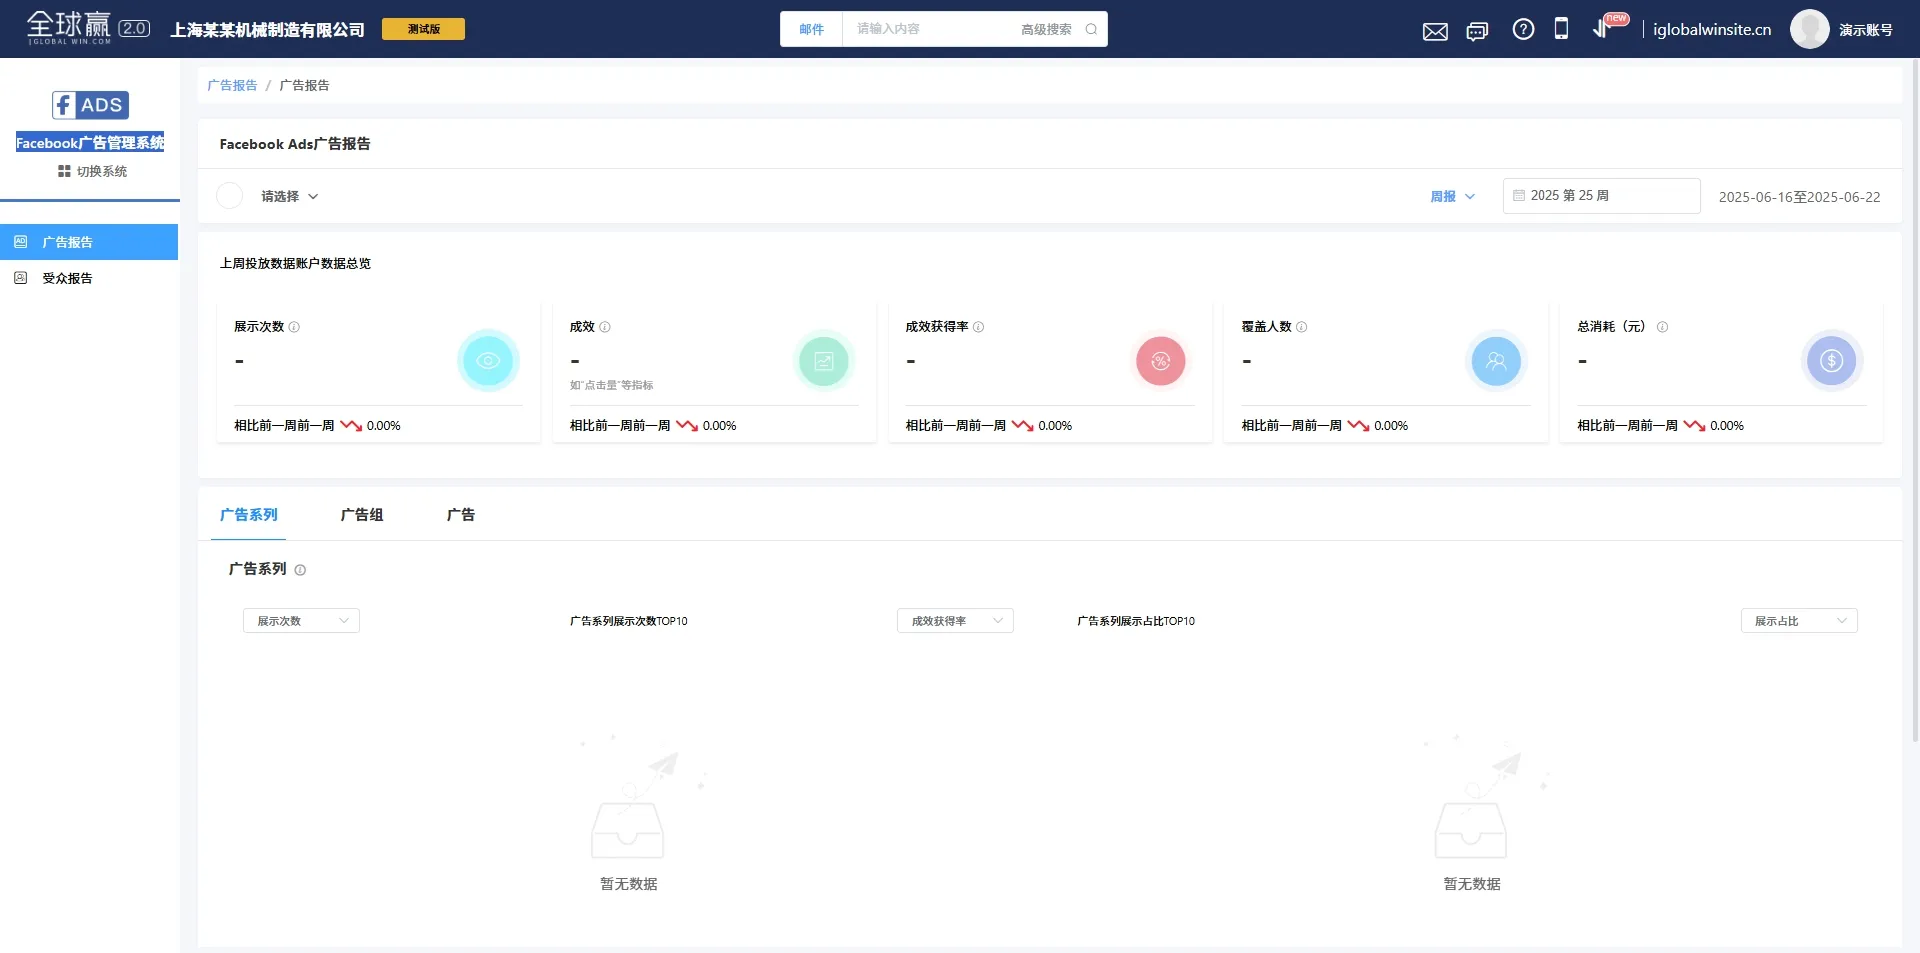Click info icon beside 总消耗（元）
This screenshot has height=953, width=1920.
click(1662, 327)
